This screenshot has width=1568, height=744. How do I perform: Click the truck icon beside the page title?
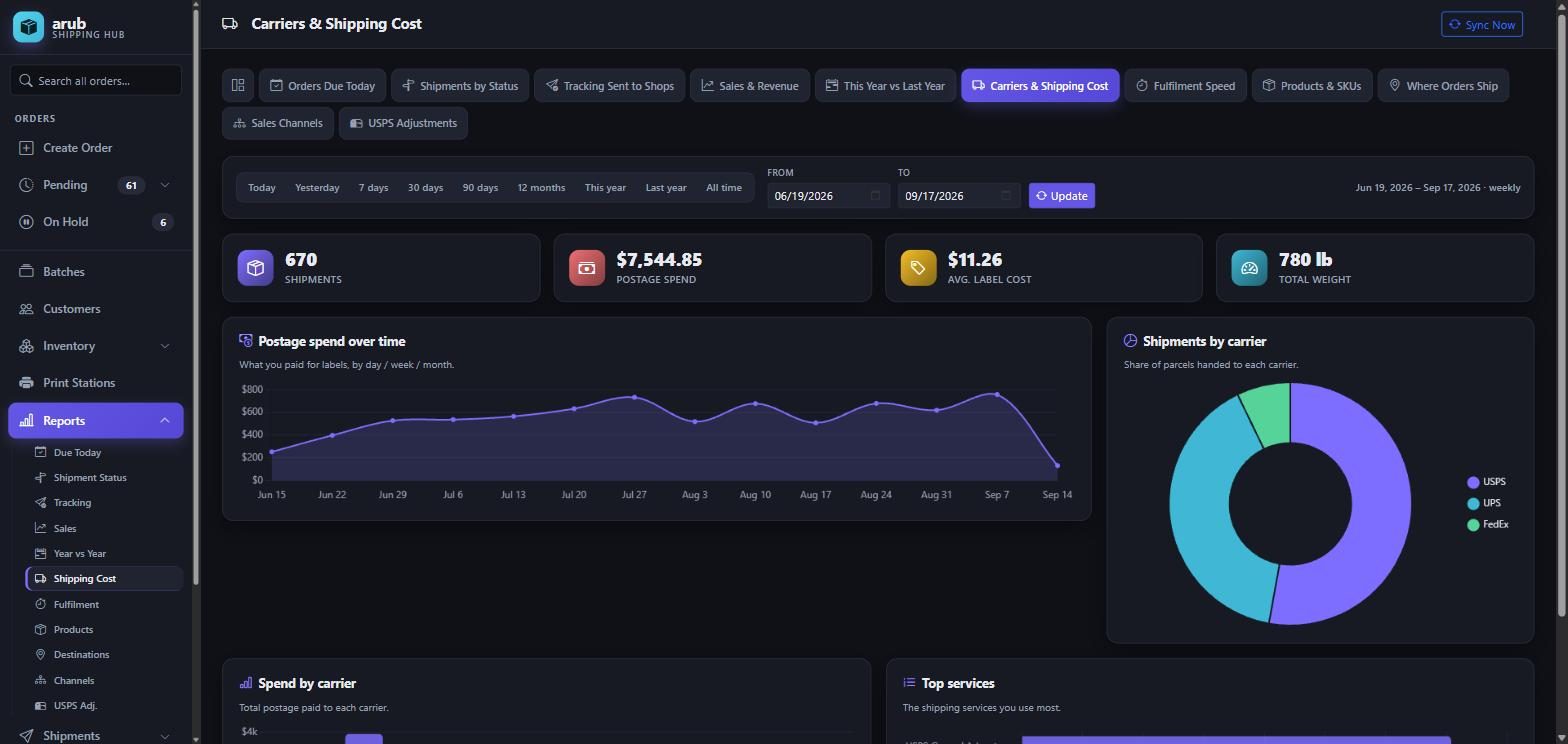click(230, 24)
